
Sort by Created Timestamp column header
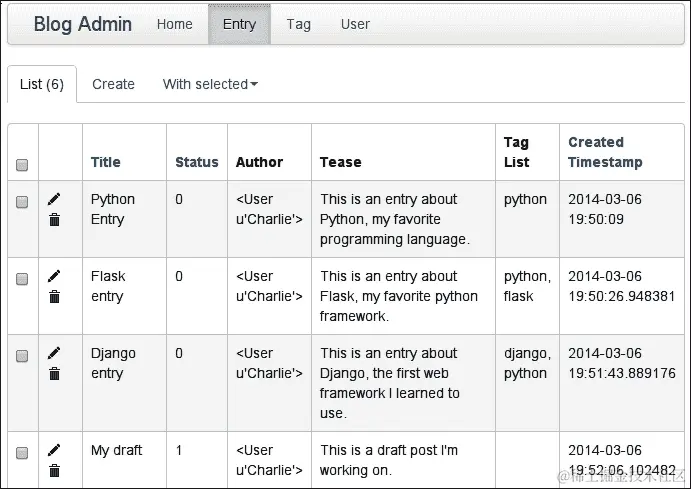tap(605, 152)
